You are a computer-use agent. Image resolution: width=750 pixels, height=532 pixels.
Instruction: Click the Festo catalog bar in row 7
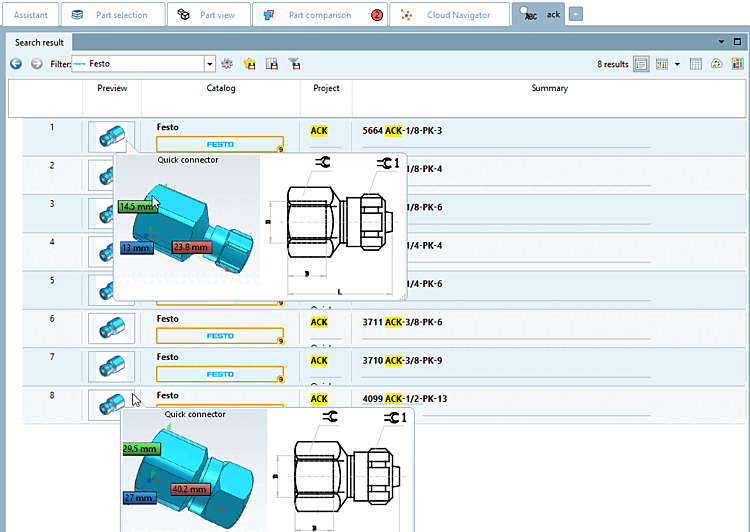coord(220,374)
